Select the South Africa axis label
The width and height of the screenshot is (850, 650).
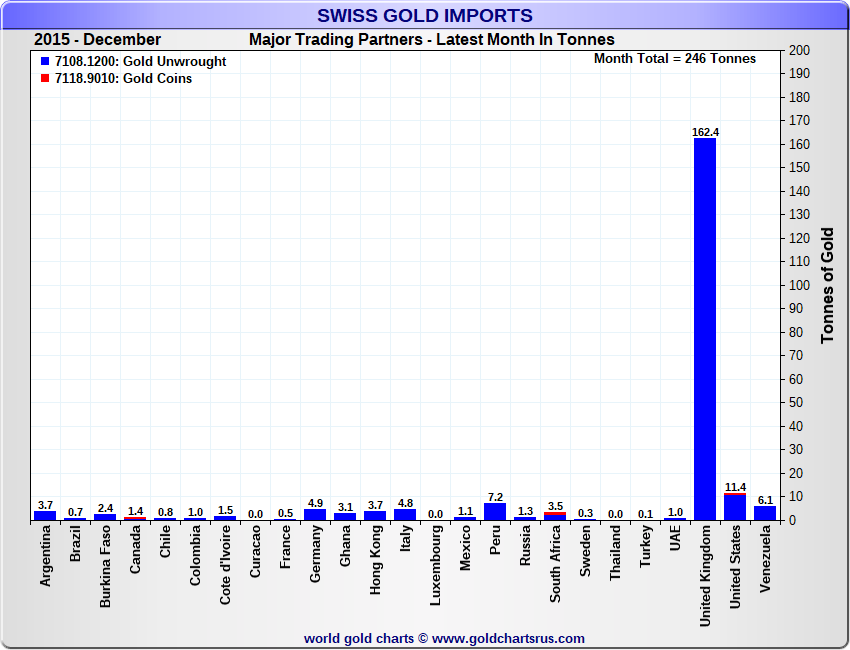555,566
